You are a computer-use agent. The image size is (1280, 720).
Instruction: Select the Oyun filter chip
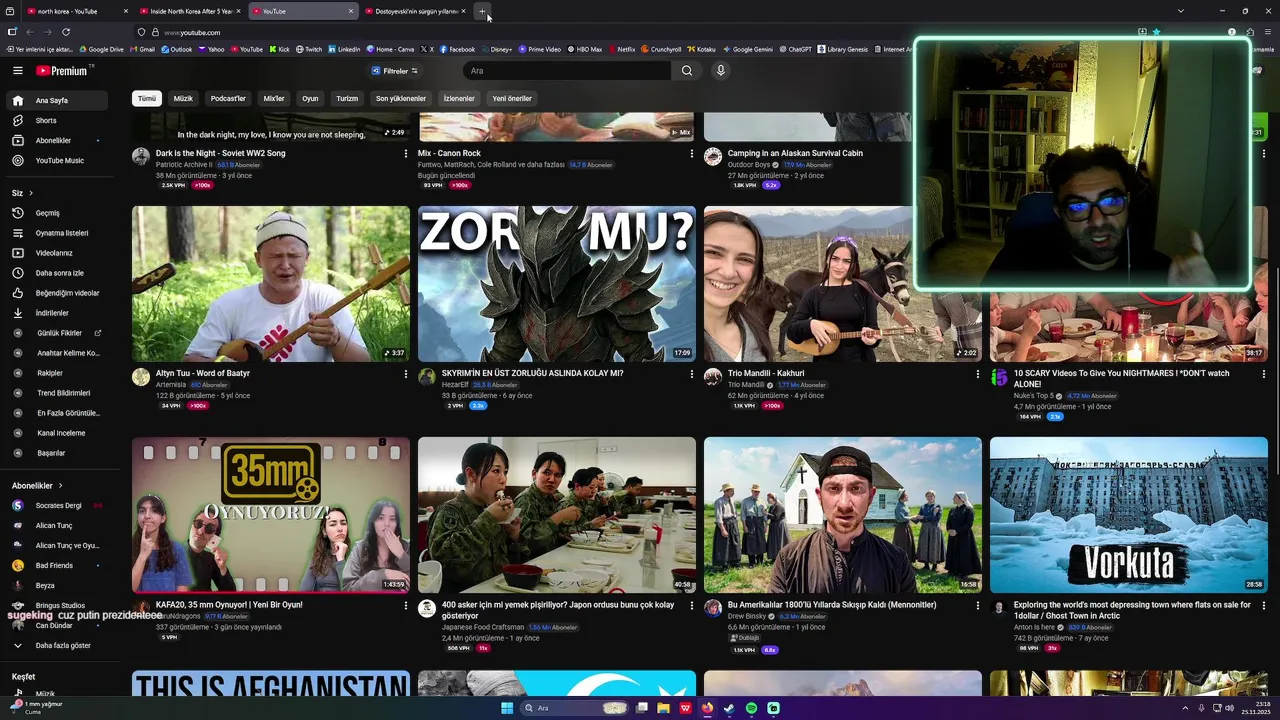pyautogui.click(x=310, y=98)
